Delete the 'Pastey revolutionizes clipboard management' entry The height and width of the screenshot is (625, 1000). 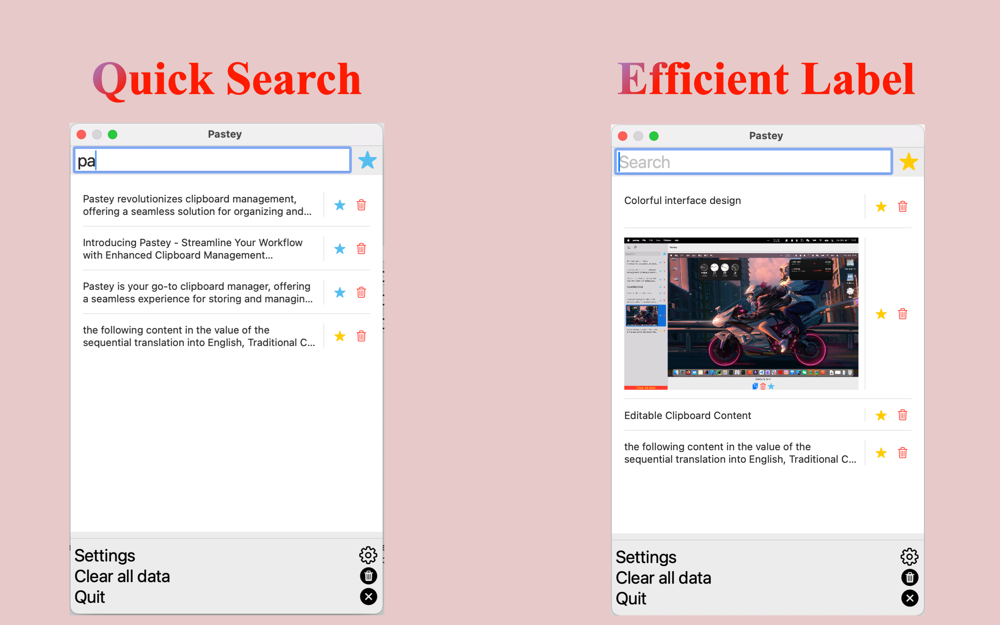[361, 205]
